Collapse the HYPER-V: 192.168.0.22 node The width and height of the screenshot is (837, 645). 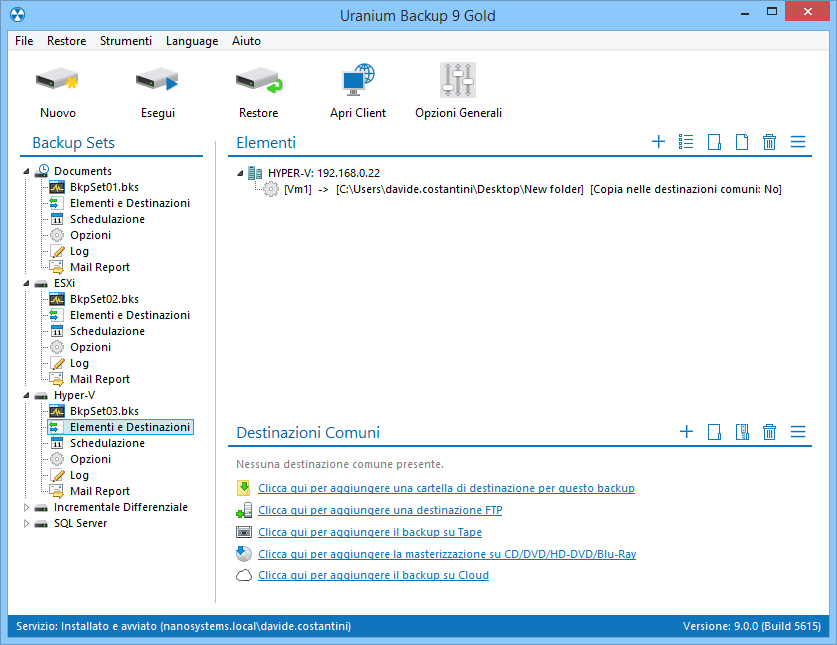[240, 173]
